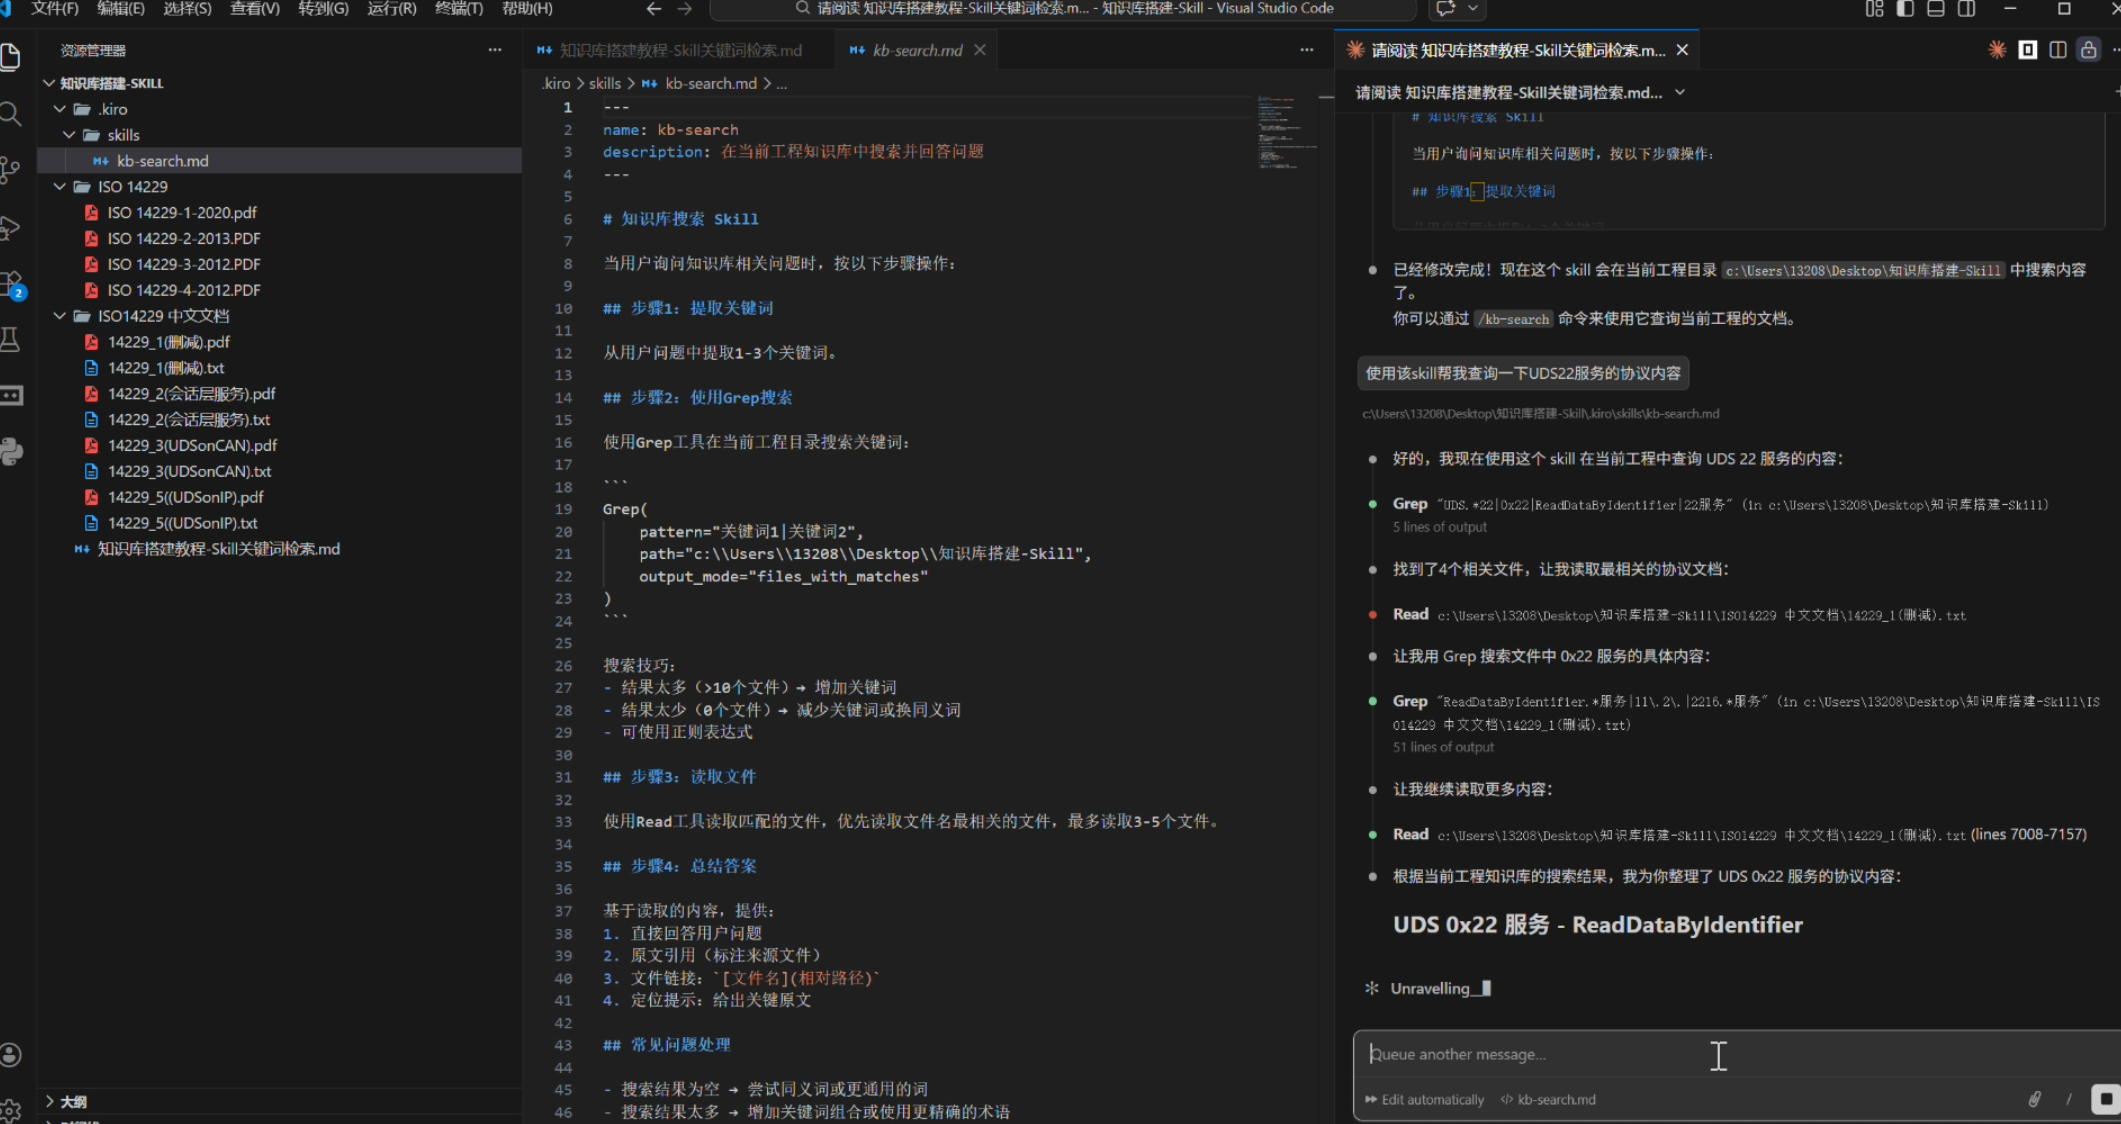Open the Search view in the activity bar
Viewport: 2121px width, 1124px height.
click(x=11, y=114)
